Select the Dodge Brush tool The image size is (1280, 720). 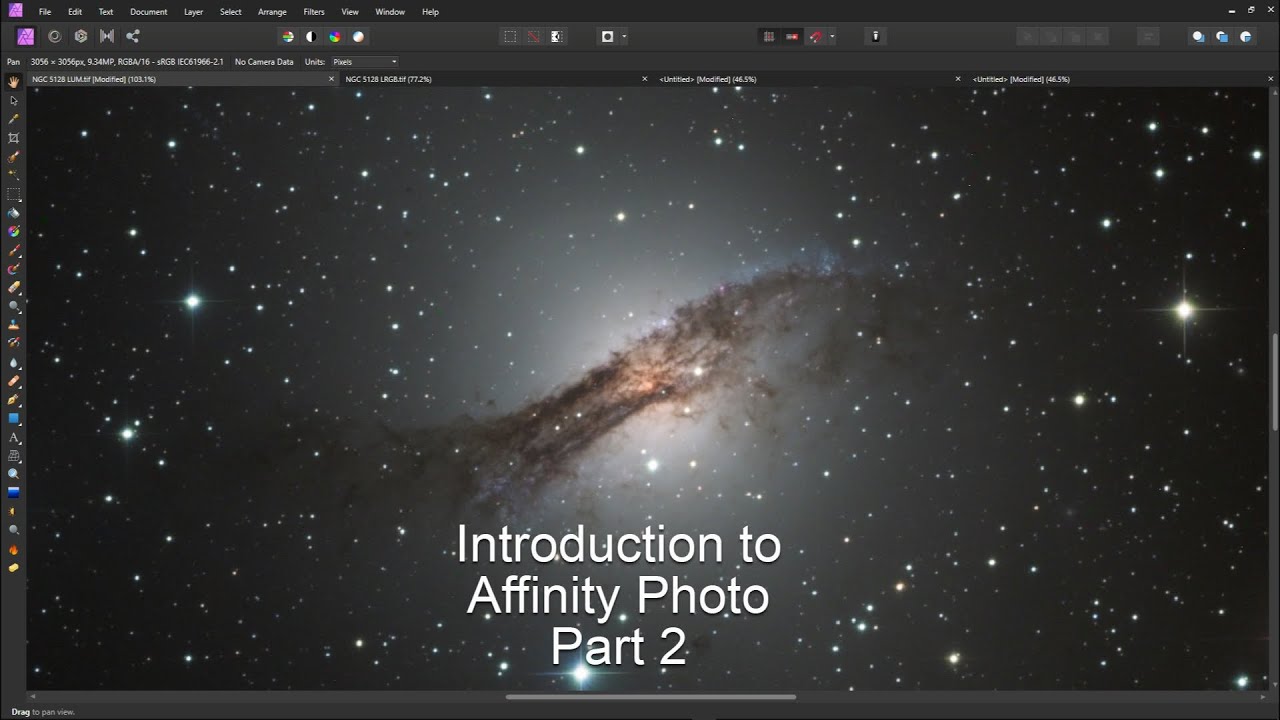14,306
